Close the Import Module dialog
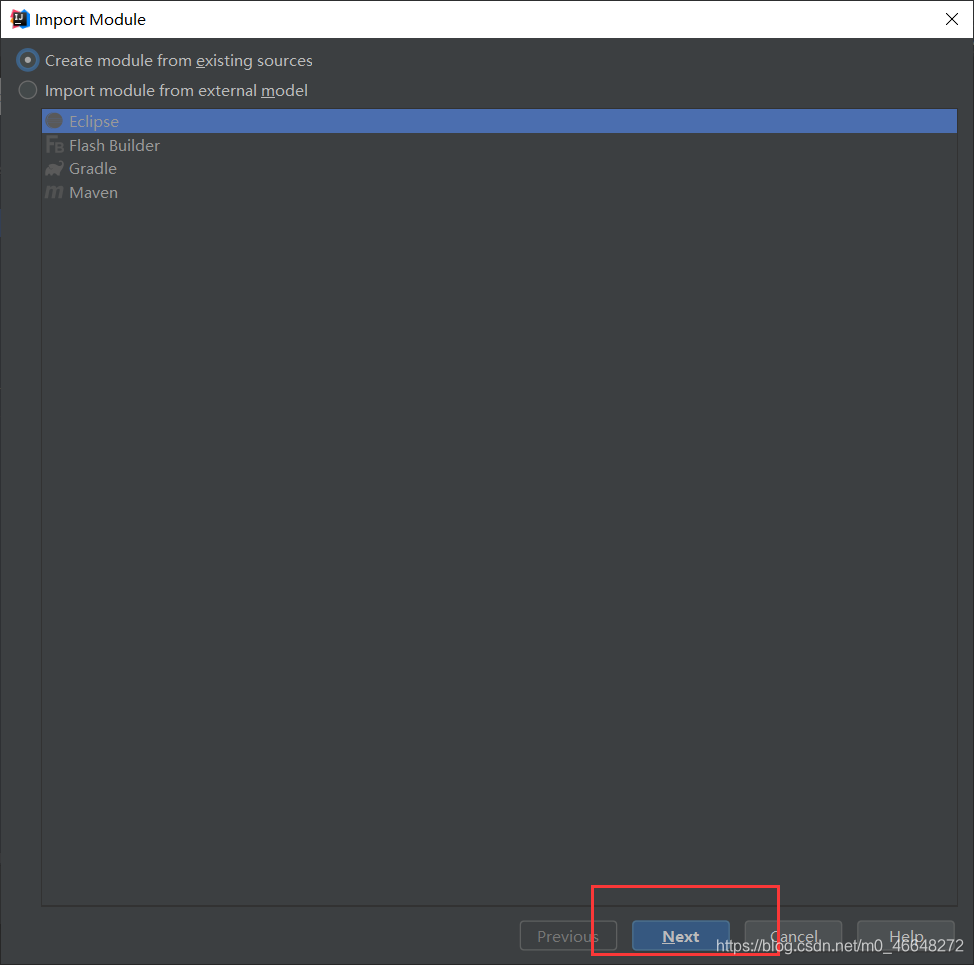 [x=952, y=19]
